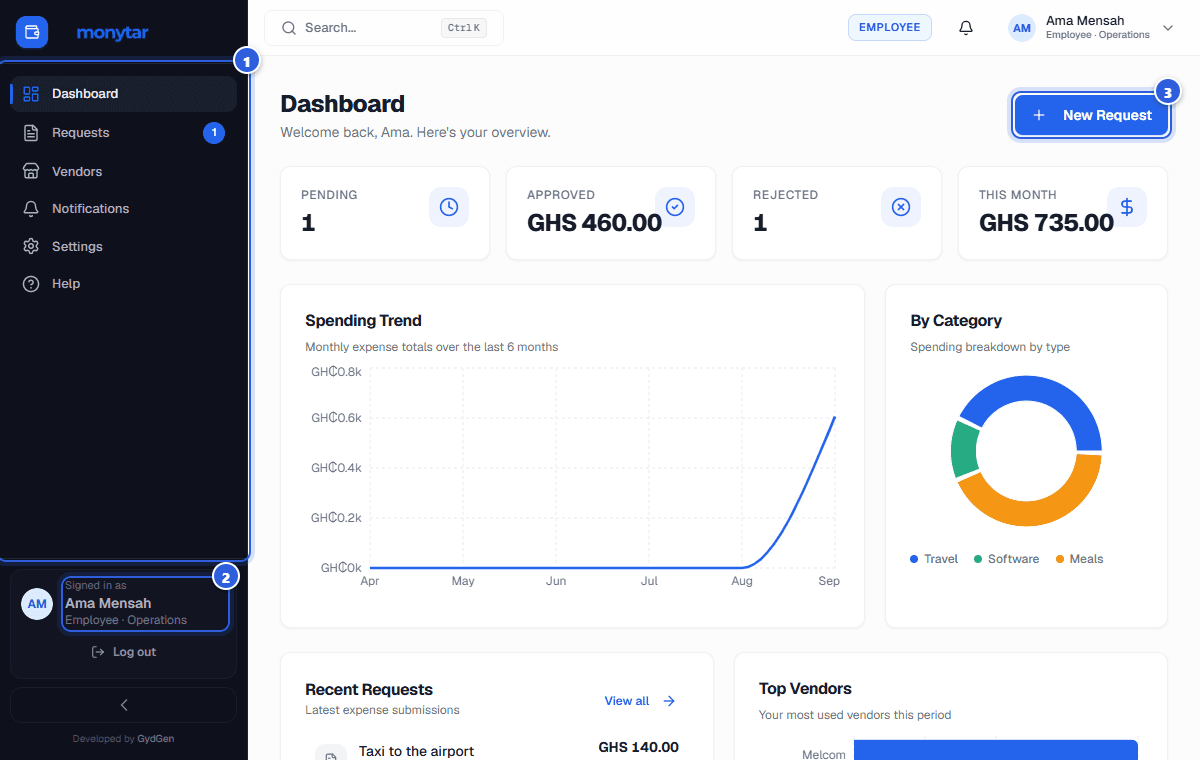Click the Travel legend color dot
Screen dimensions: 1200x760
click(914, 559)
